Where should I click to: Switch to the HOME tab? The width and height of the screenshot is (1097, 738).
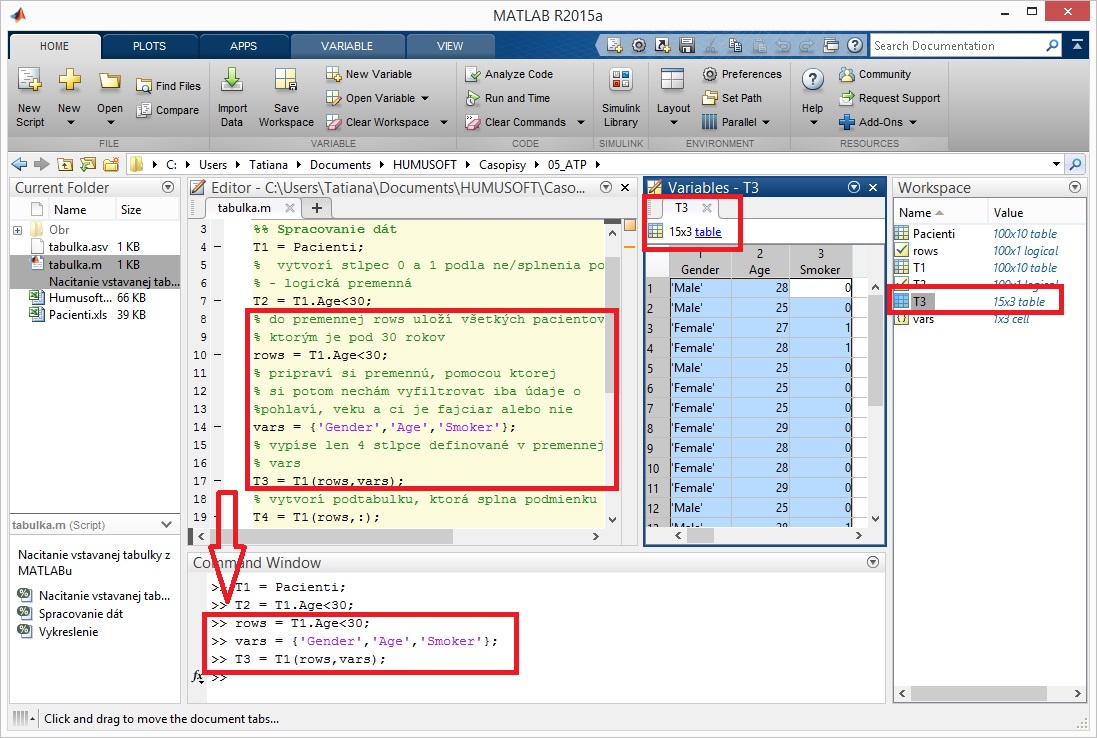point(55,46)
